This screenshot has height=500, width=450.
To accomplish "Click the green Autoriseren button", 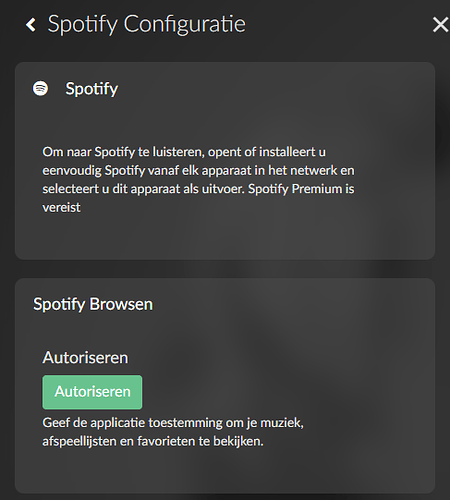I will (x=92, y=392).
